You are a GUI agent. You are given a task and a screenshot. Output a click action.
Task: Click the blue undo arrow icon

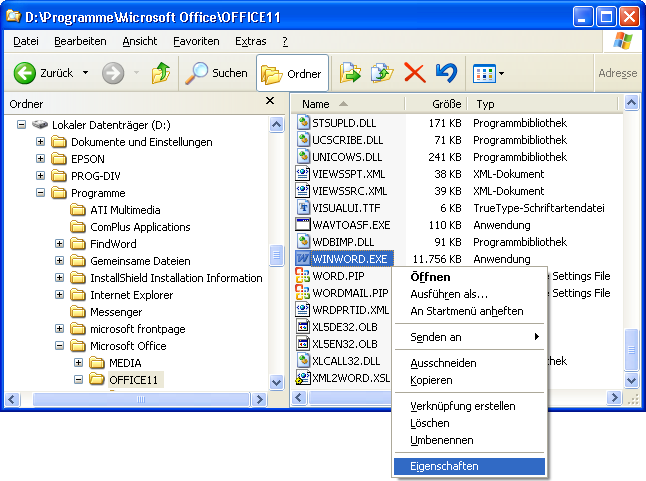(x=447, y=73)
